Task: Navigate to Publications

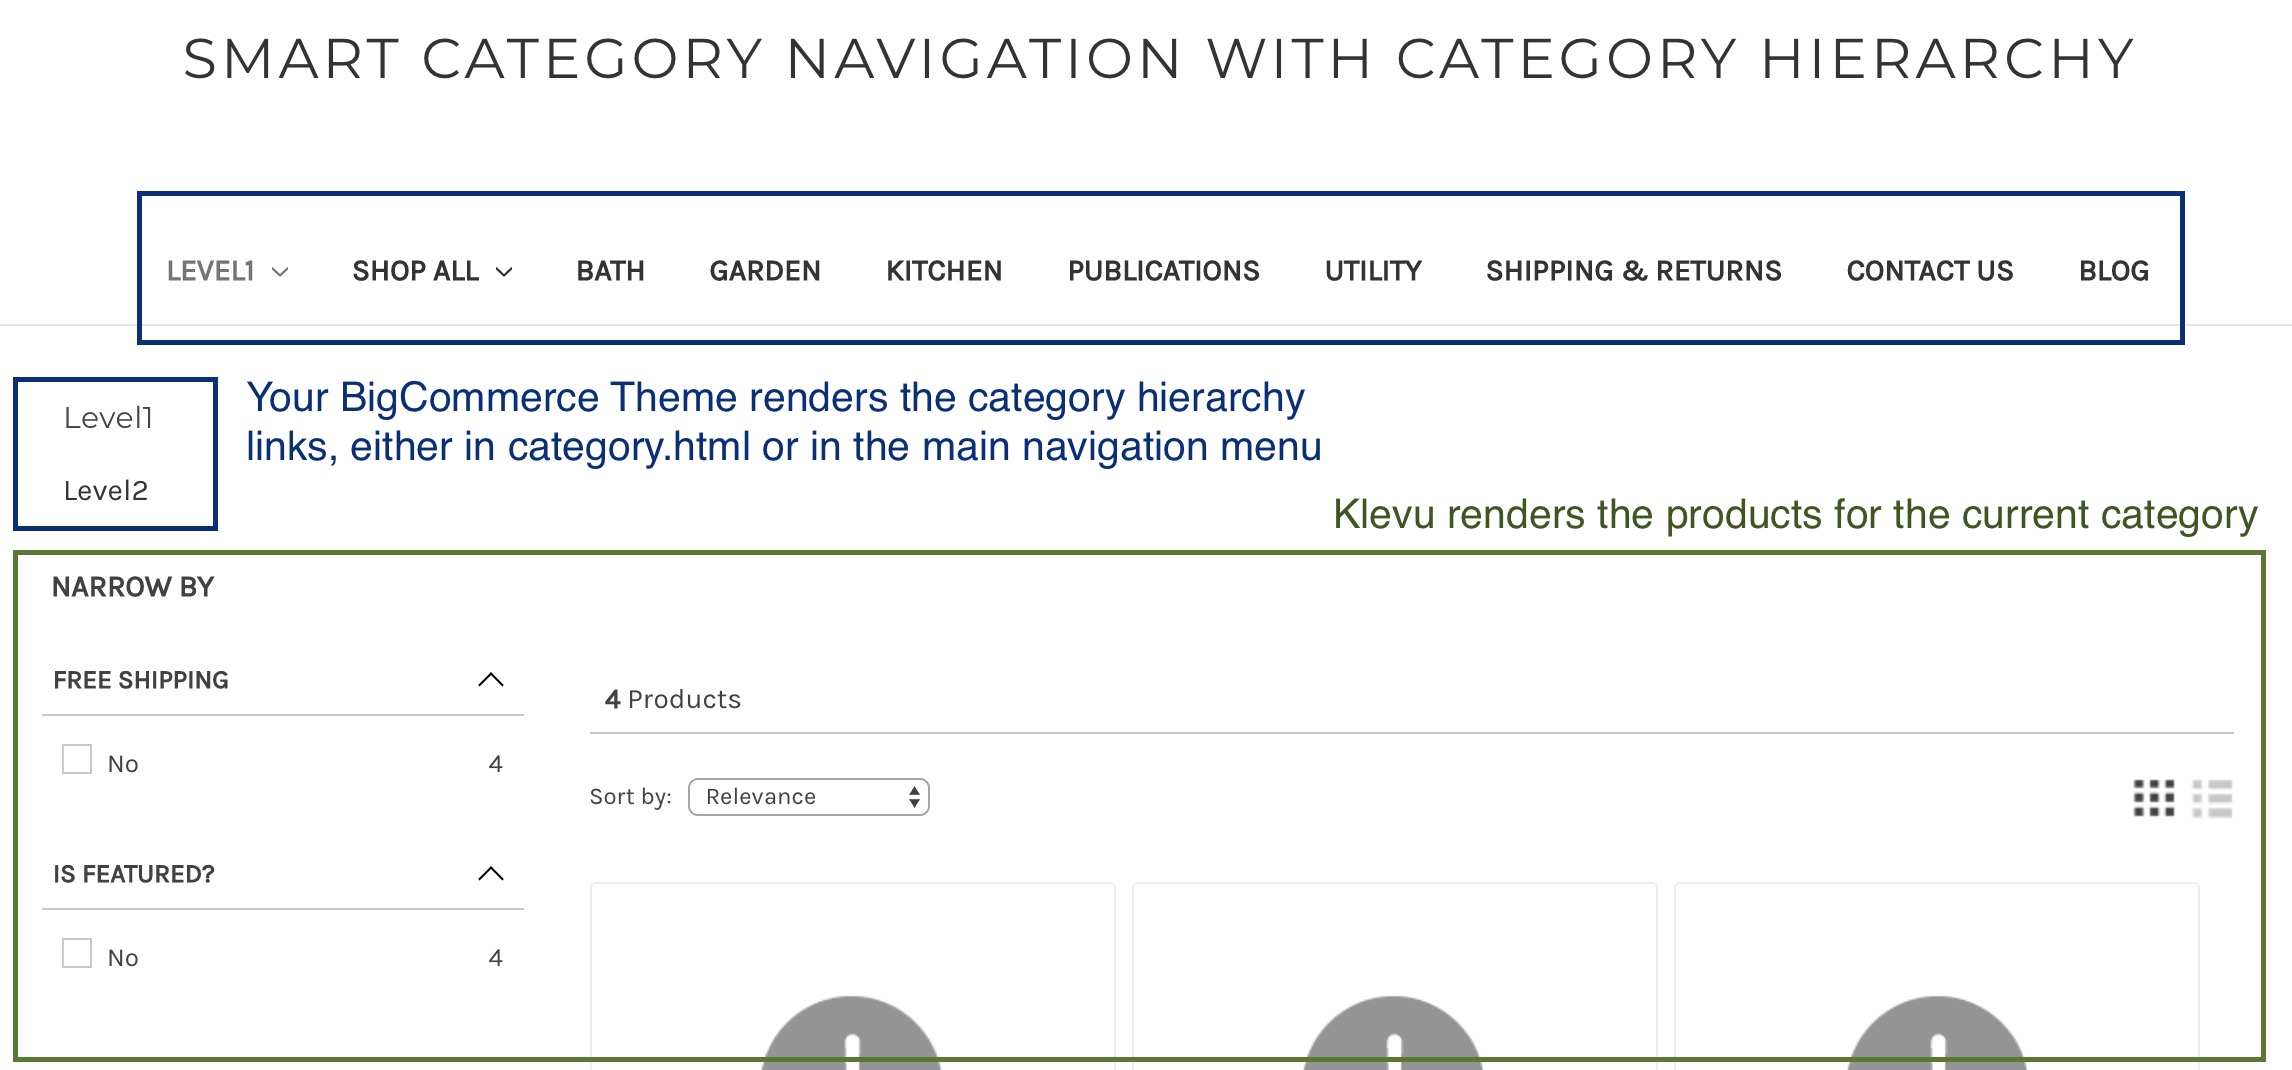Action: (x=1163, y=271)
